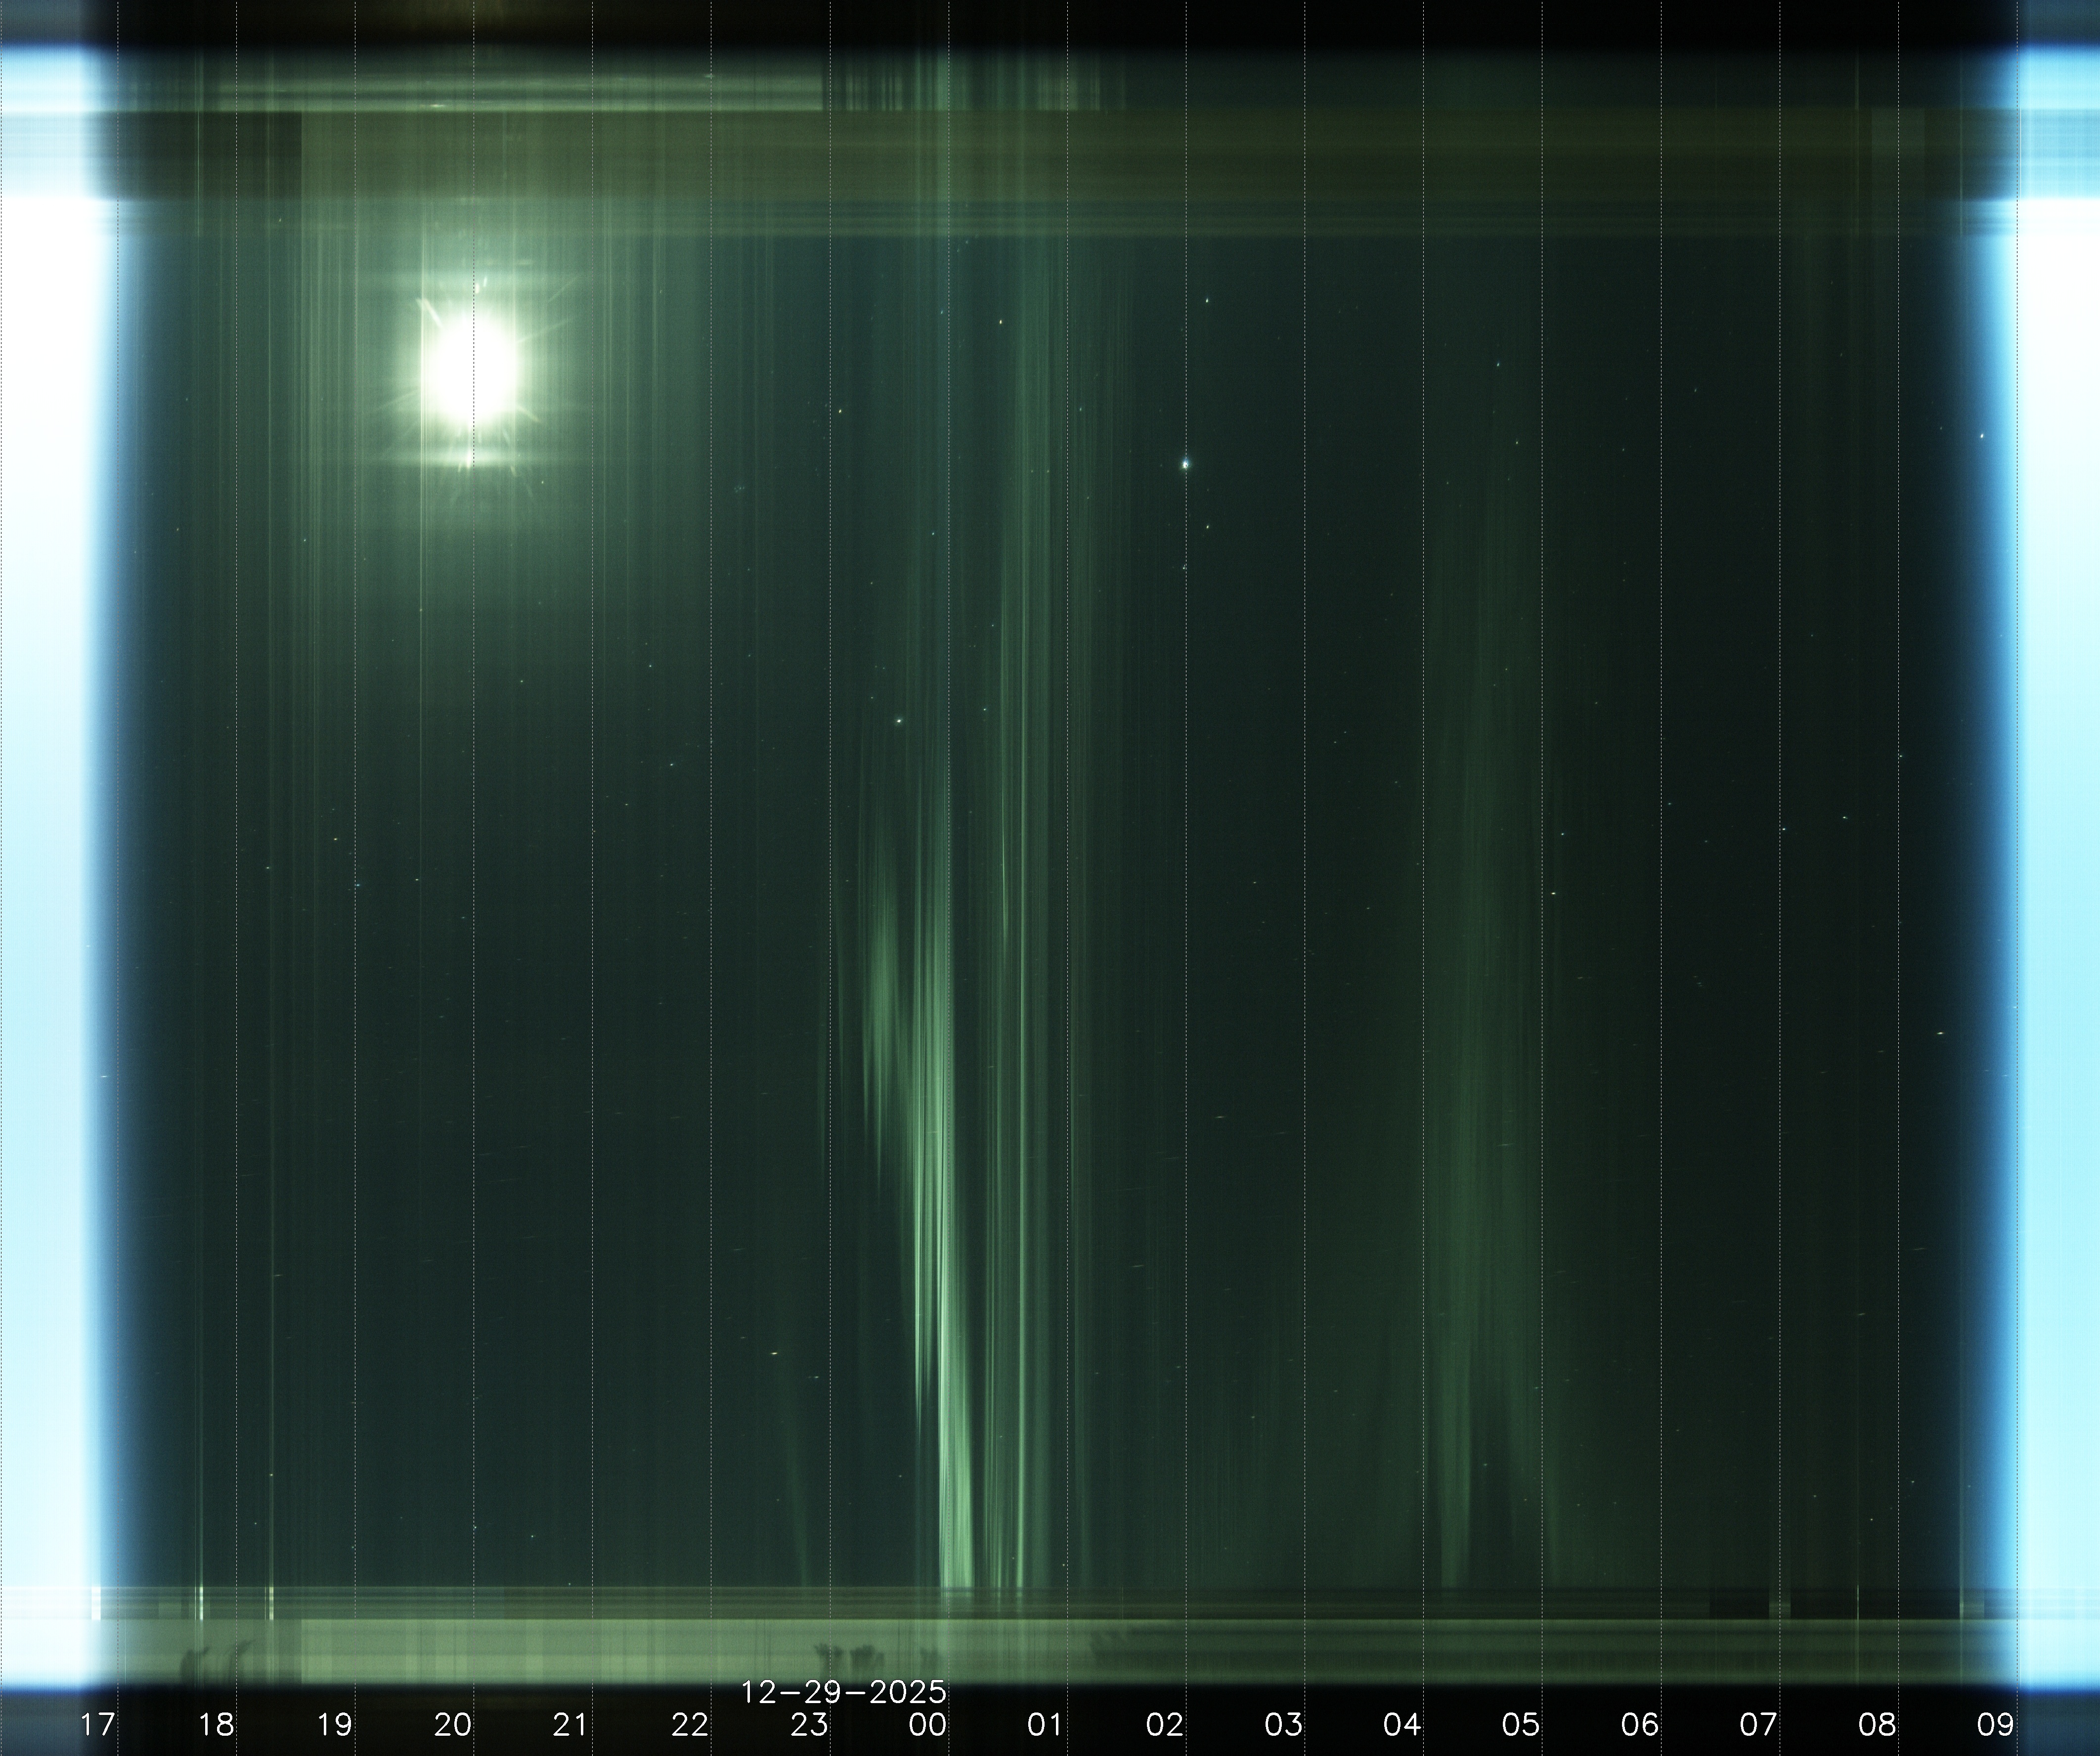Select the 02 hour marker

[1165, 1725]
